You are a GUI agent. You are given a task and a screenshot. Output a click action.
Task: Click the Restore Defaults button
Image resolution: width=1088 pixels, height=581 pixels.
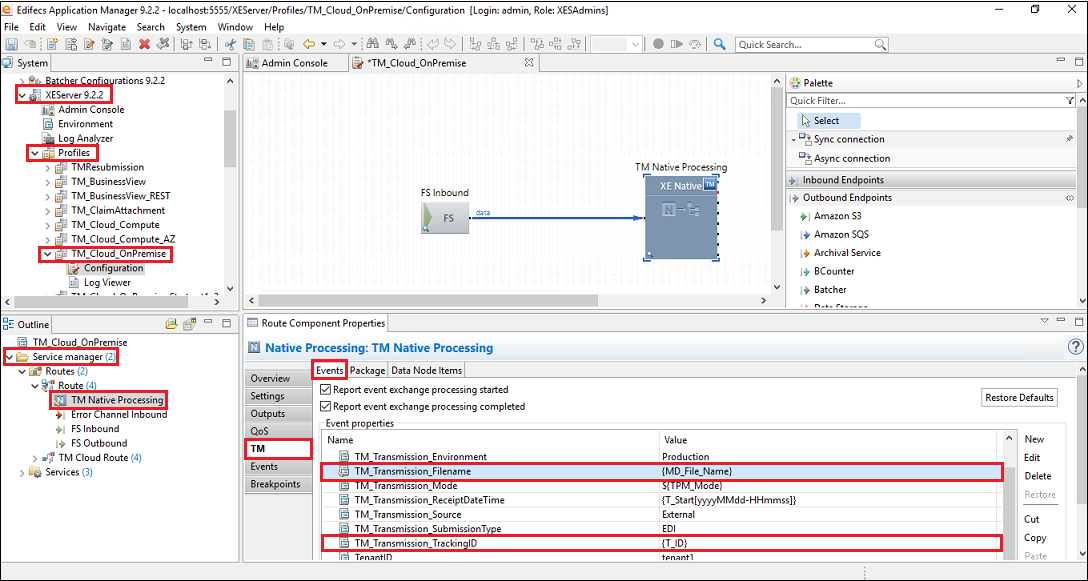click(1019, 398)
